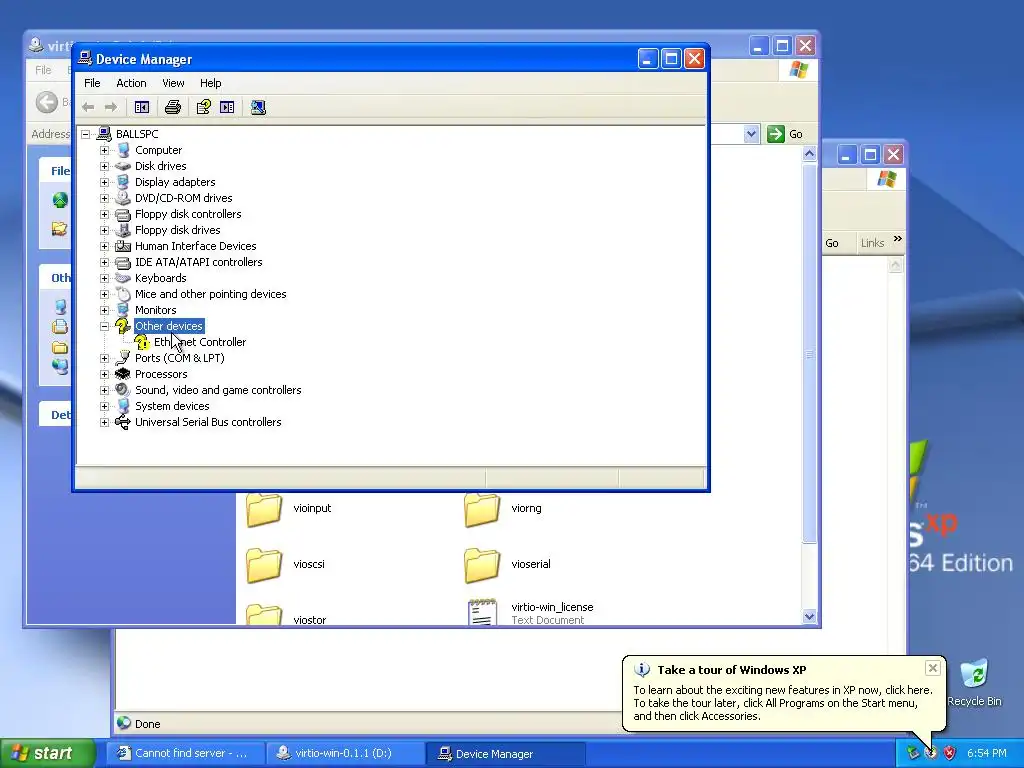Open the Recycle Bin desktop icon
This screenshot has width=1024, height=768.
tap(974, 683)
